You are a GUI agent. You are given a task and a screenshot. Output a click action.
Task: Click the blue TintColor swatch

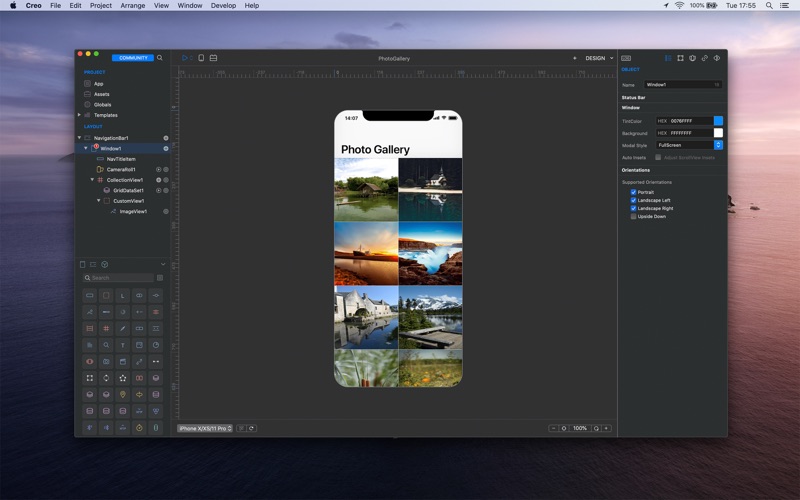(x=718, y=121)
